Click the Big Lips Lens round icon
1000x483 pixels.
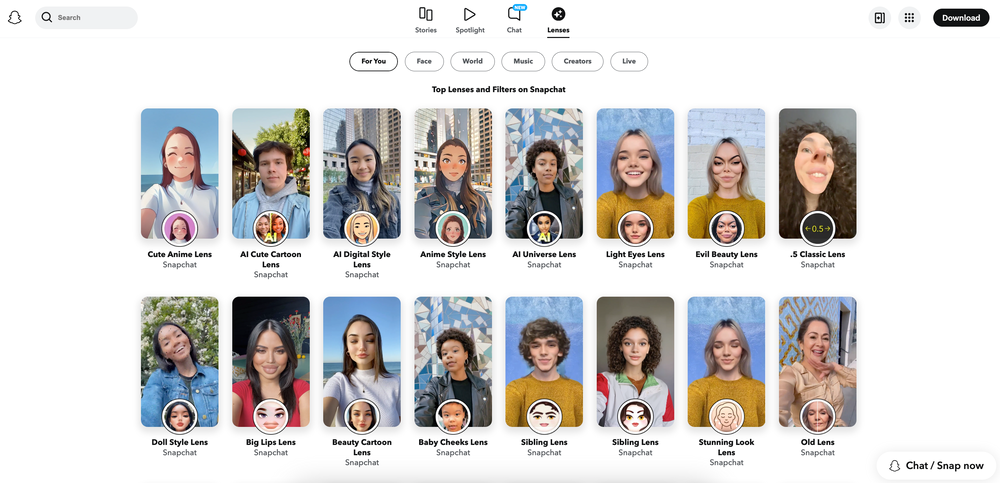pos(271,417)
